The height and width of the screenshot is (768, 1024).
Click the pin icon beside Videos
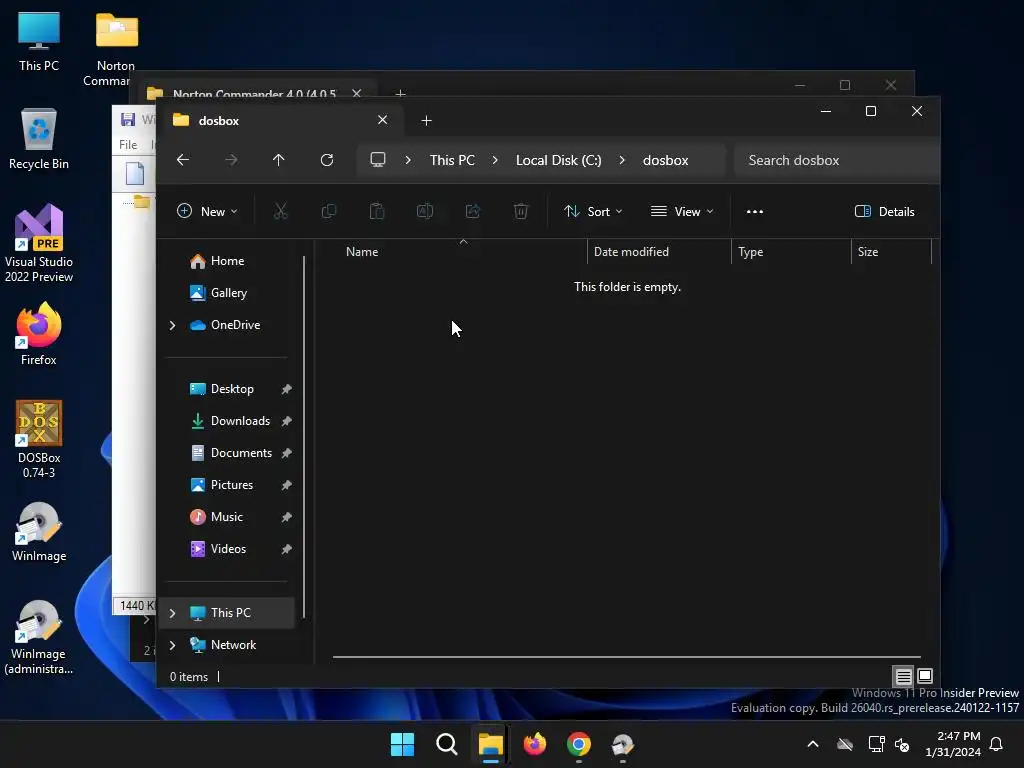pos(286,549)
